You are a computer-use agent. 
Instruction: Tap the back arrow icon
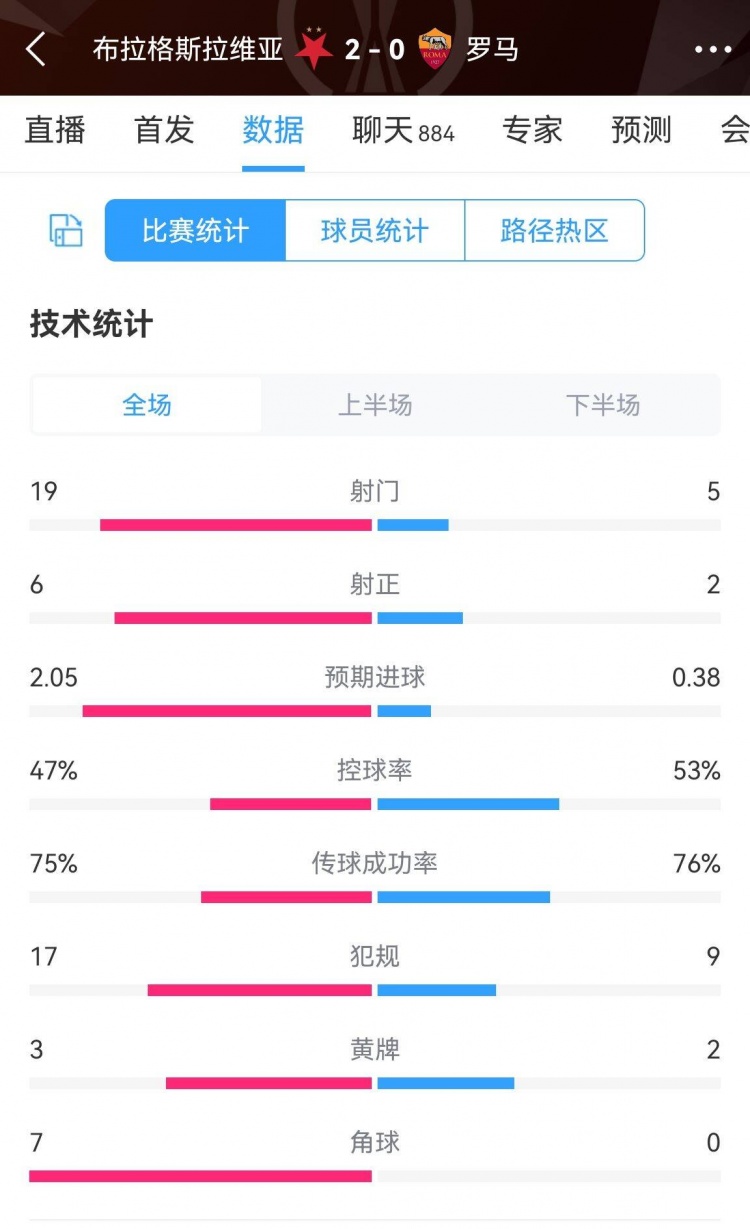(36, 49)
